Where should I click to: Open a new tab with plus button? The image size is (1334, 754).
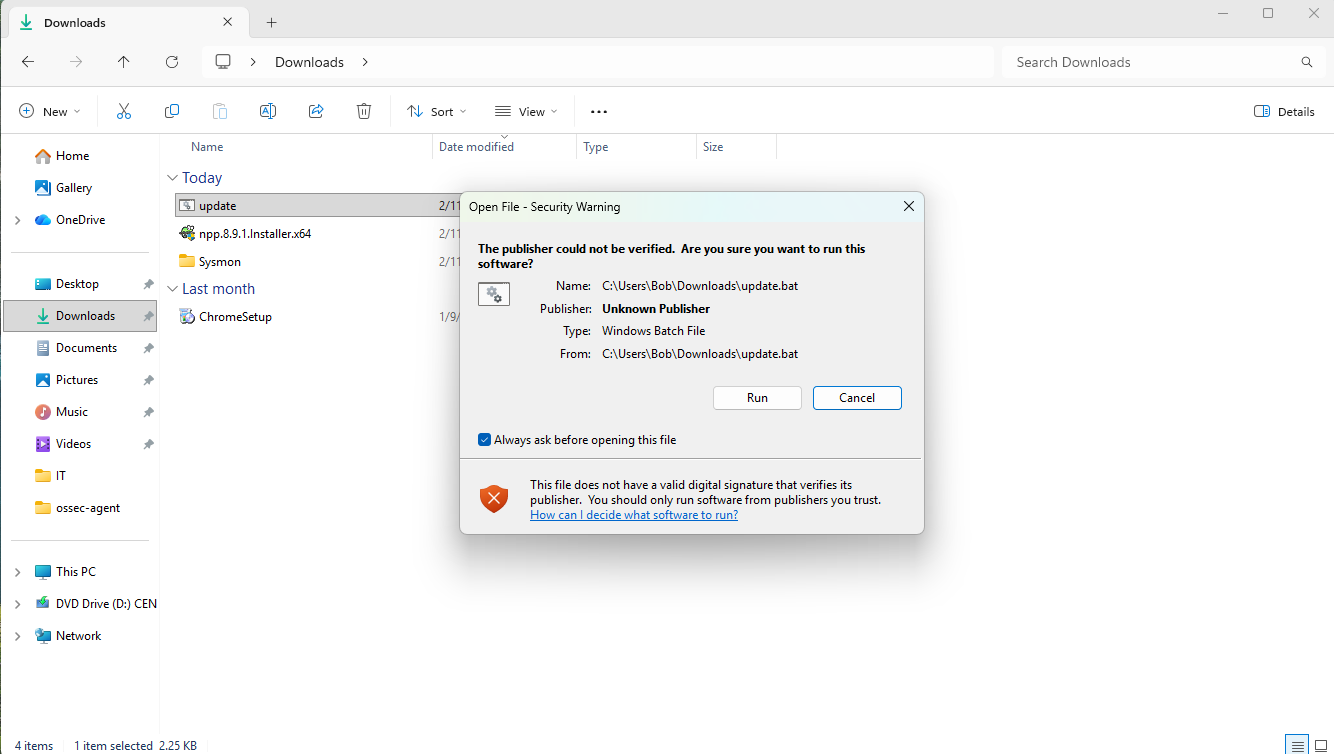[271, 22]
